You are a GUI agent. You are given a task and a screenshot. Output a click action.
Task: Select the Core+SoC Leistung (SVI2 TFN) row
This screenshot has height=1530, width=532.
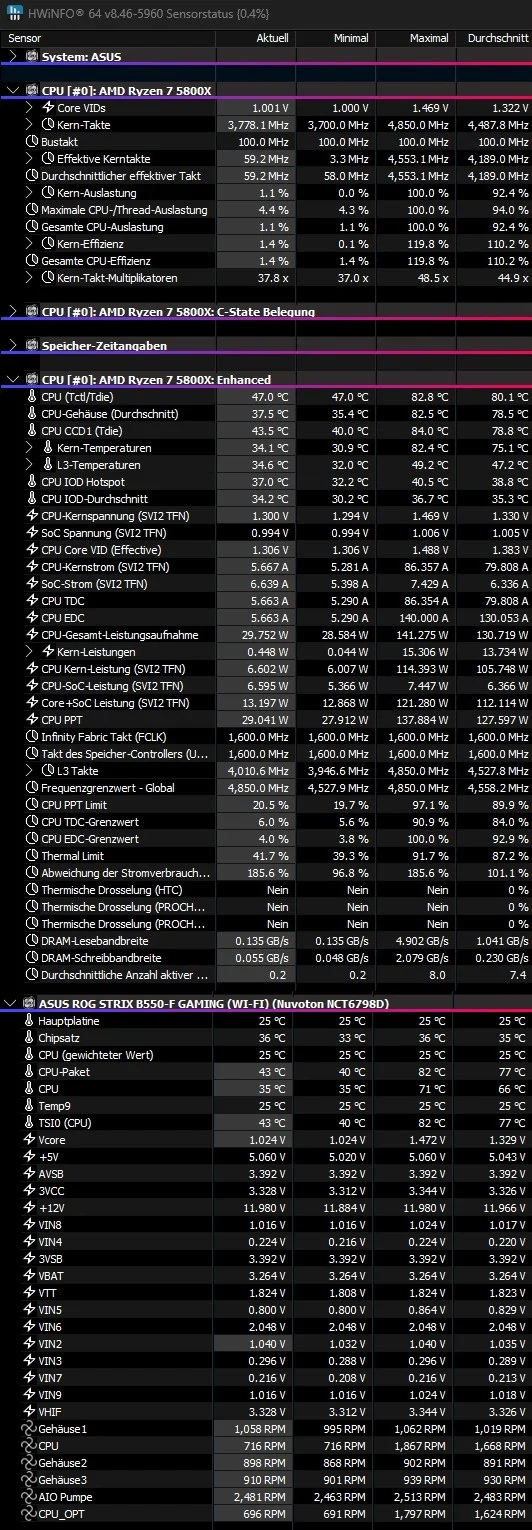pos(266,703)
